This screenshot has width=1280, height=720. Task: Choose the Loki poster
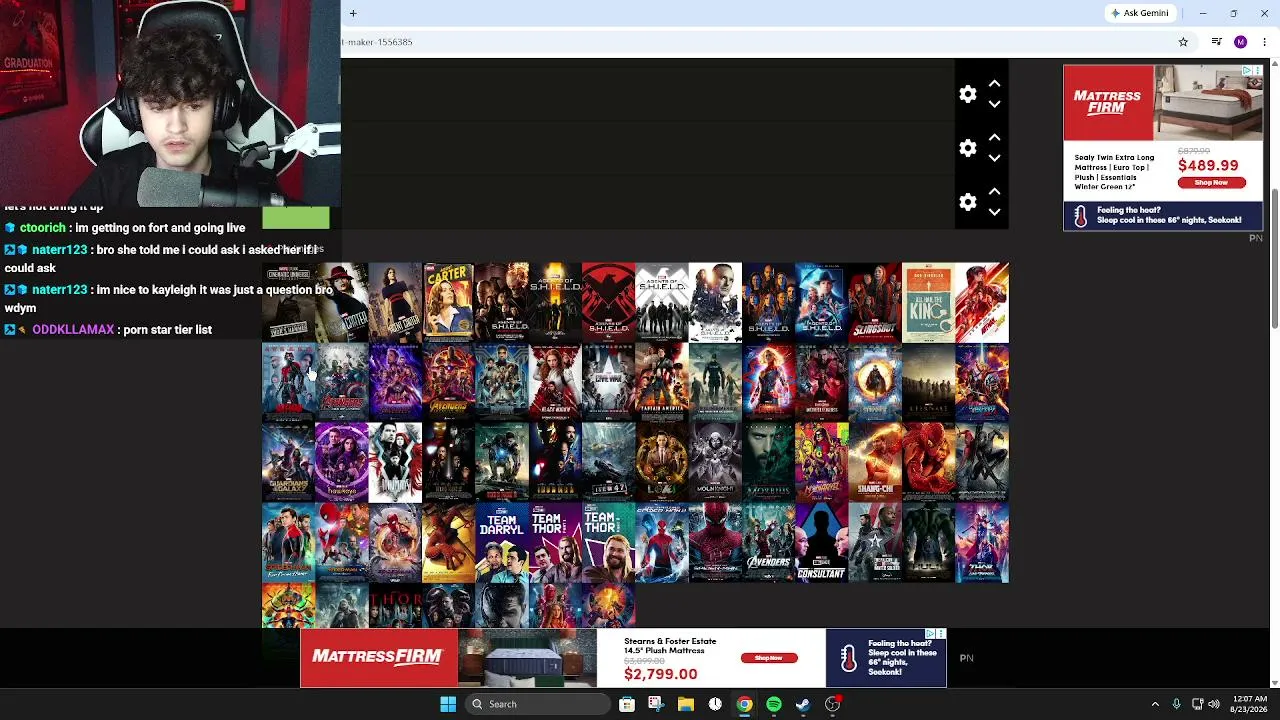pos(661,462)
